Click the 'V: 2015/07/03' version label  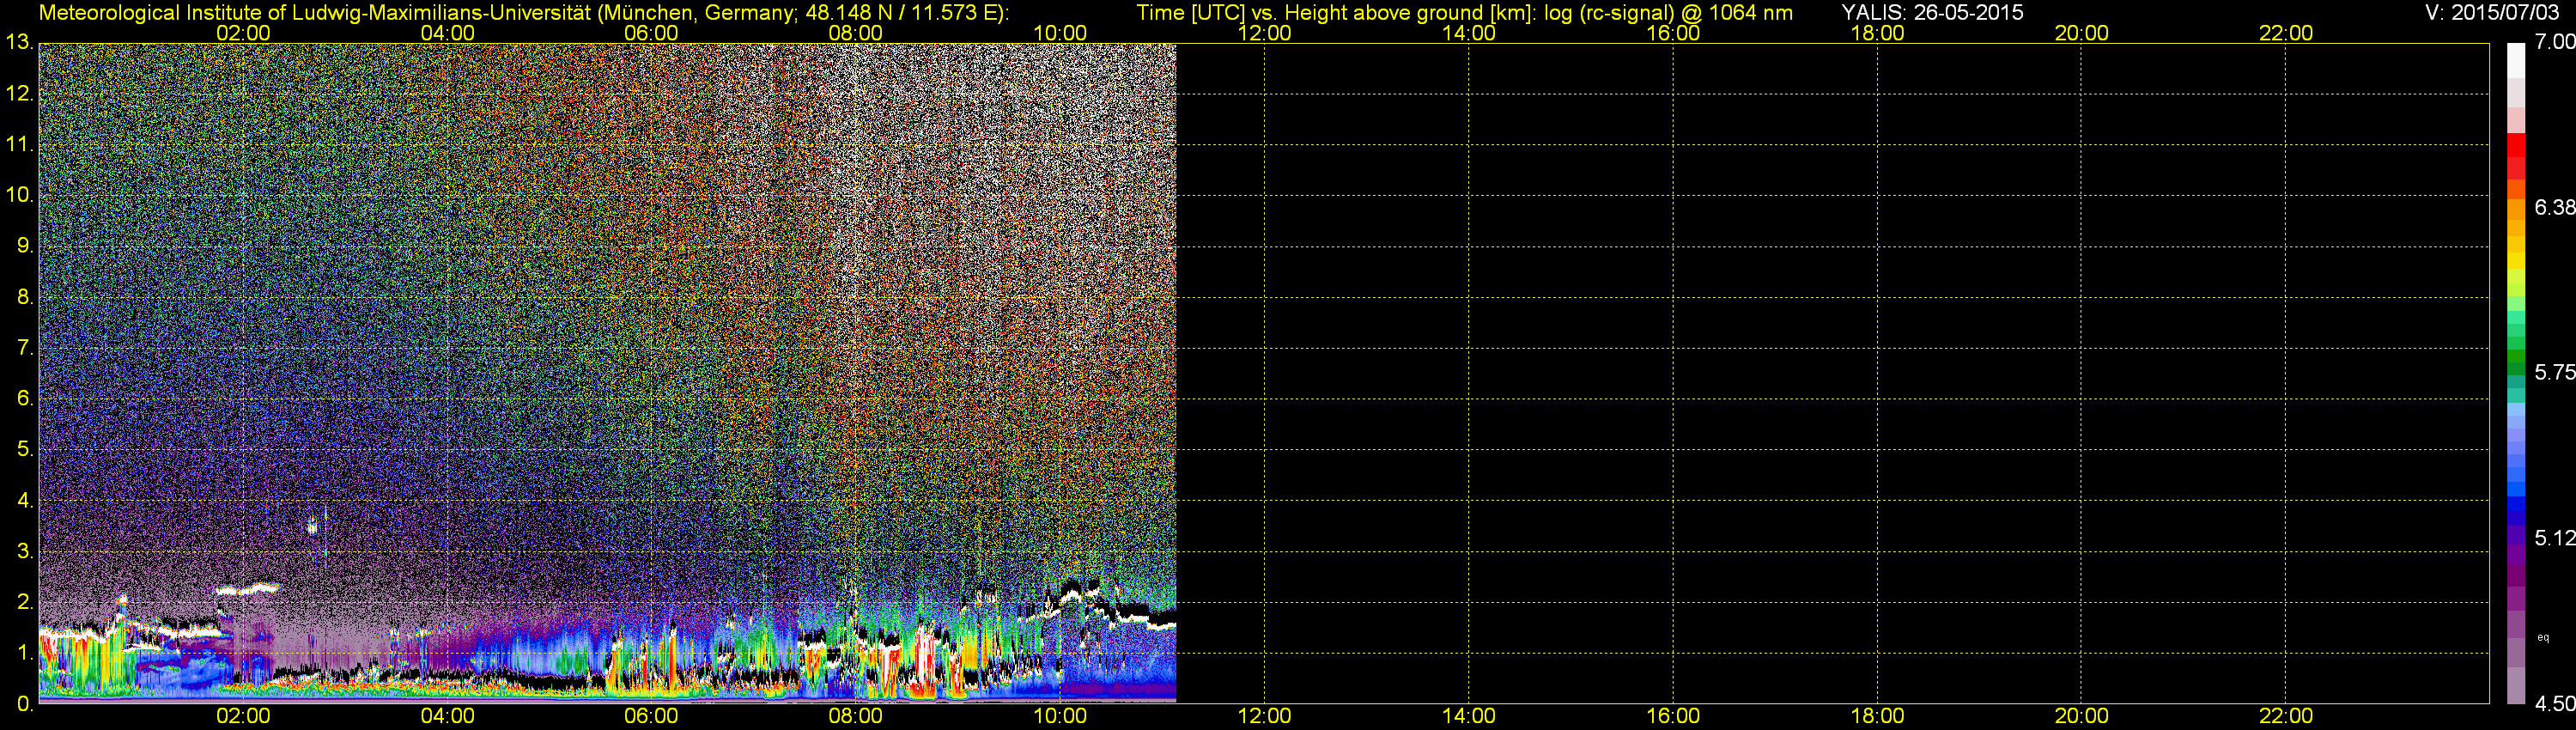coord(2490,13)
